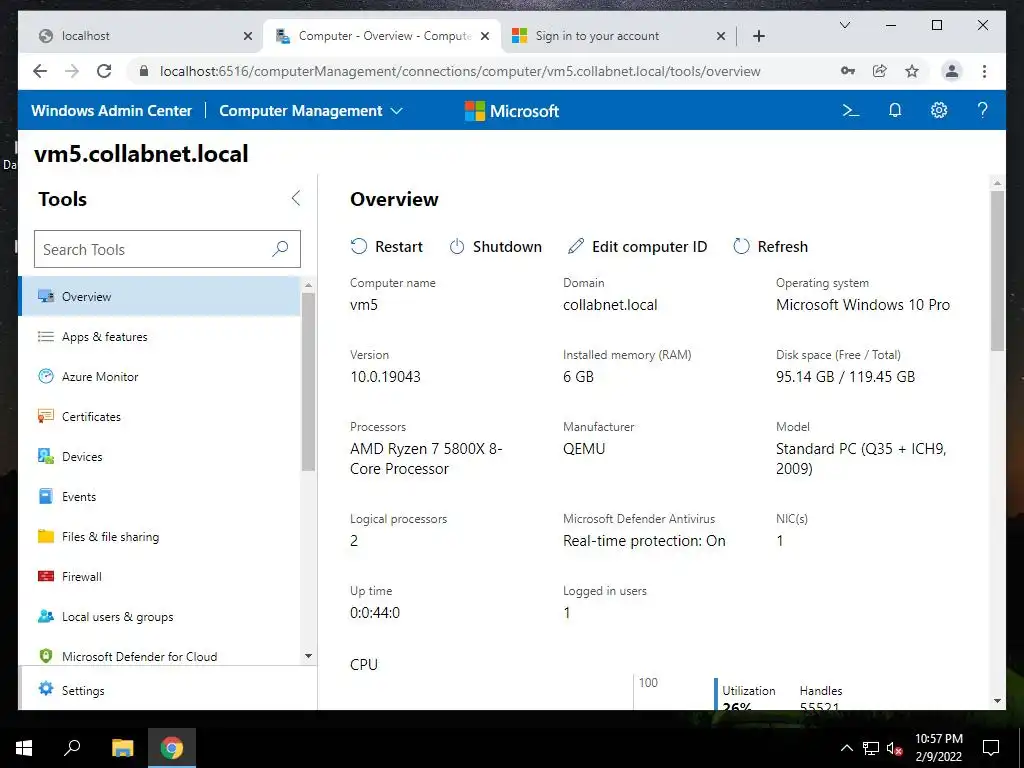Open PowerShell from the header bar

point(850,110)
